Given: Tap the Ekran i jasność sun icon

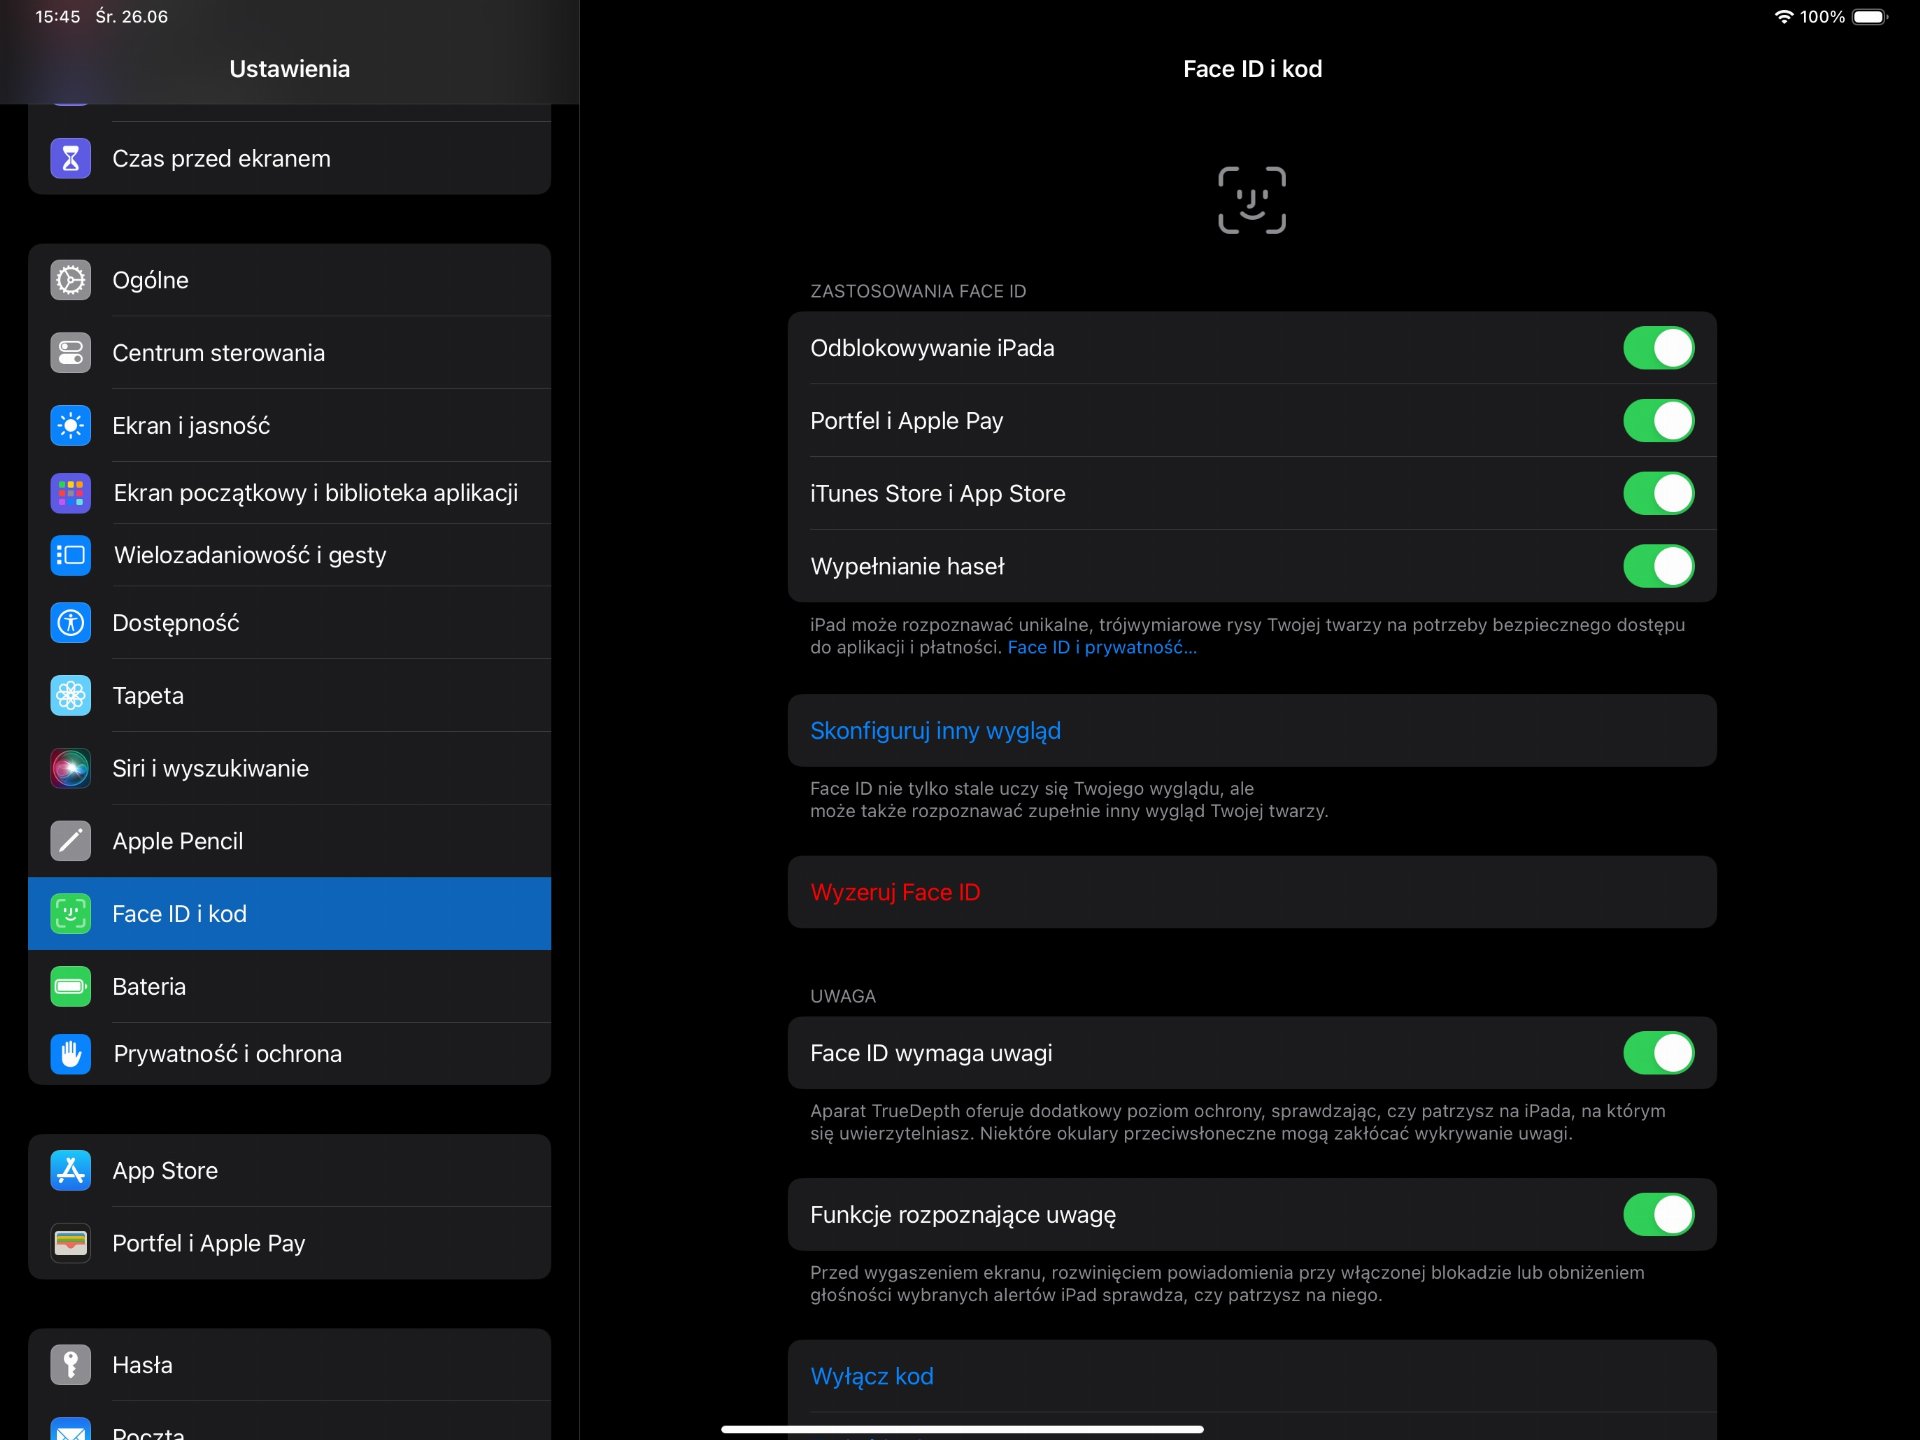Looking at the screenshot, I should click(x=70, y=426).
